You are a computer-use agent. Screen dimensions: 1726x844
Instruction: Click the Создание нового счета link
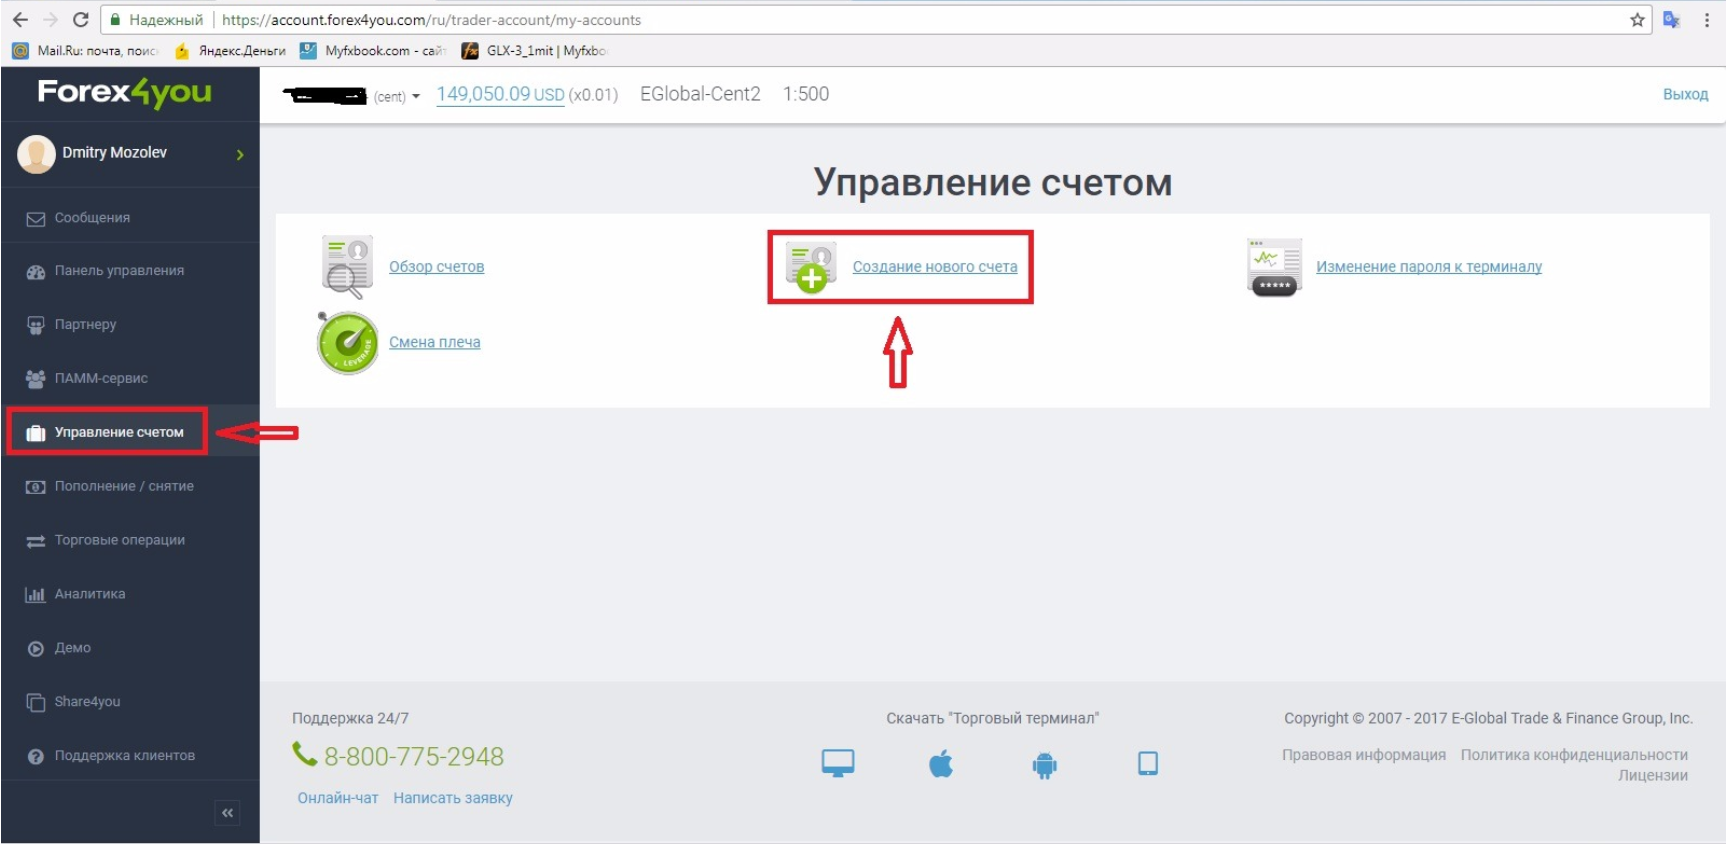click(x=935, y=267)
